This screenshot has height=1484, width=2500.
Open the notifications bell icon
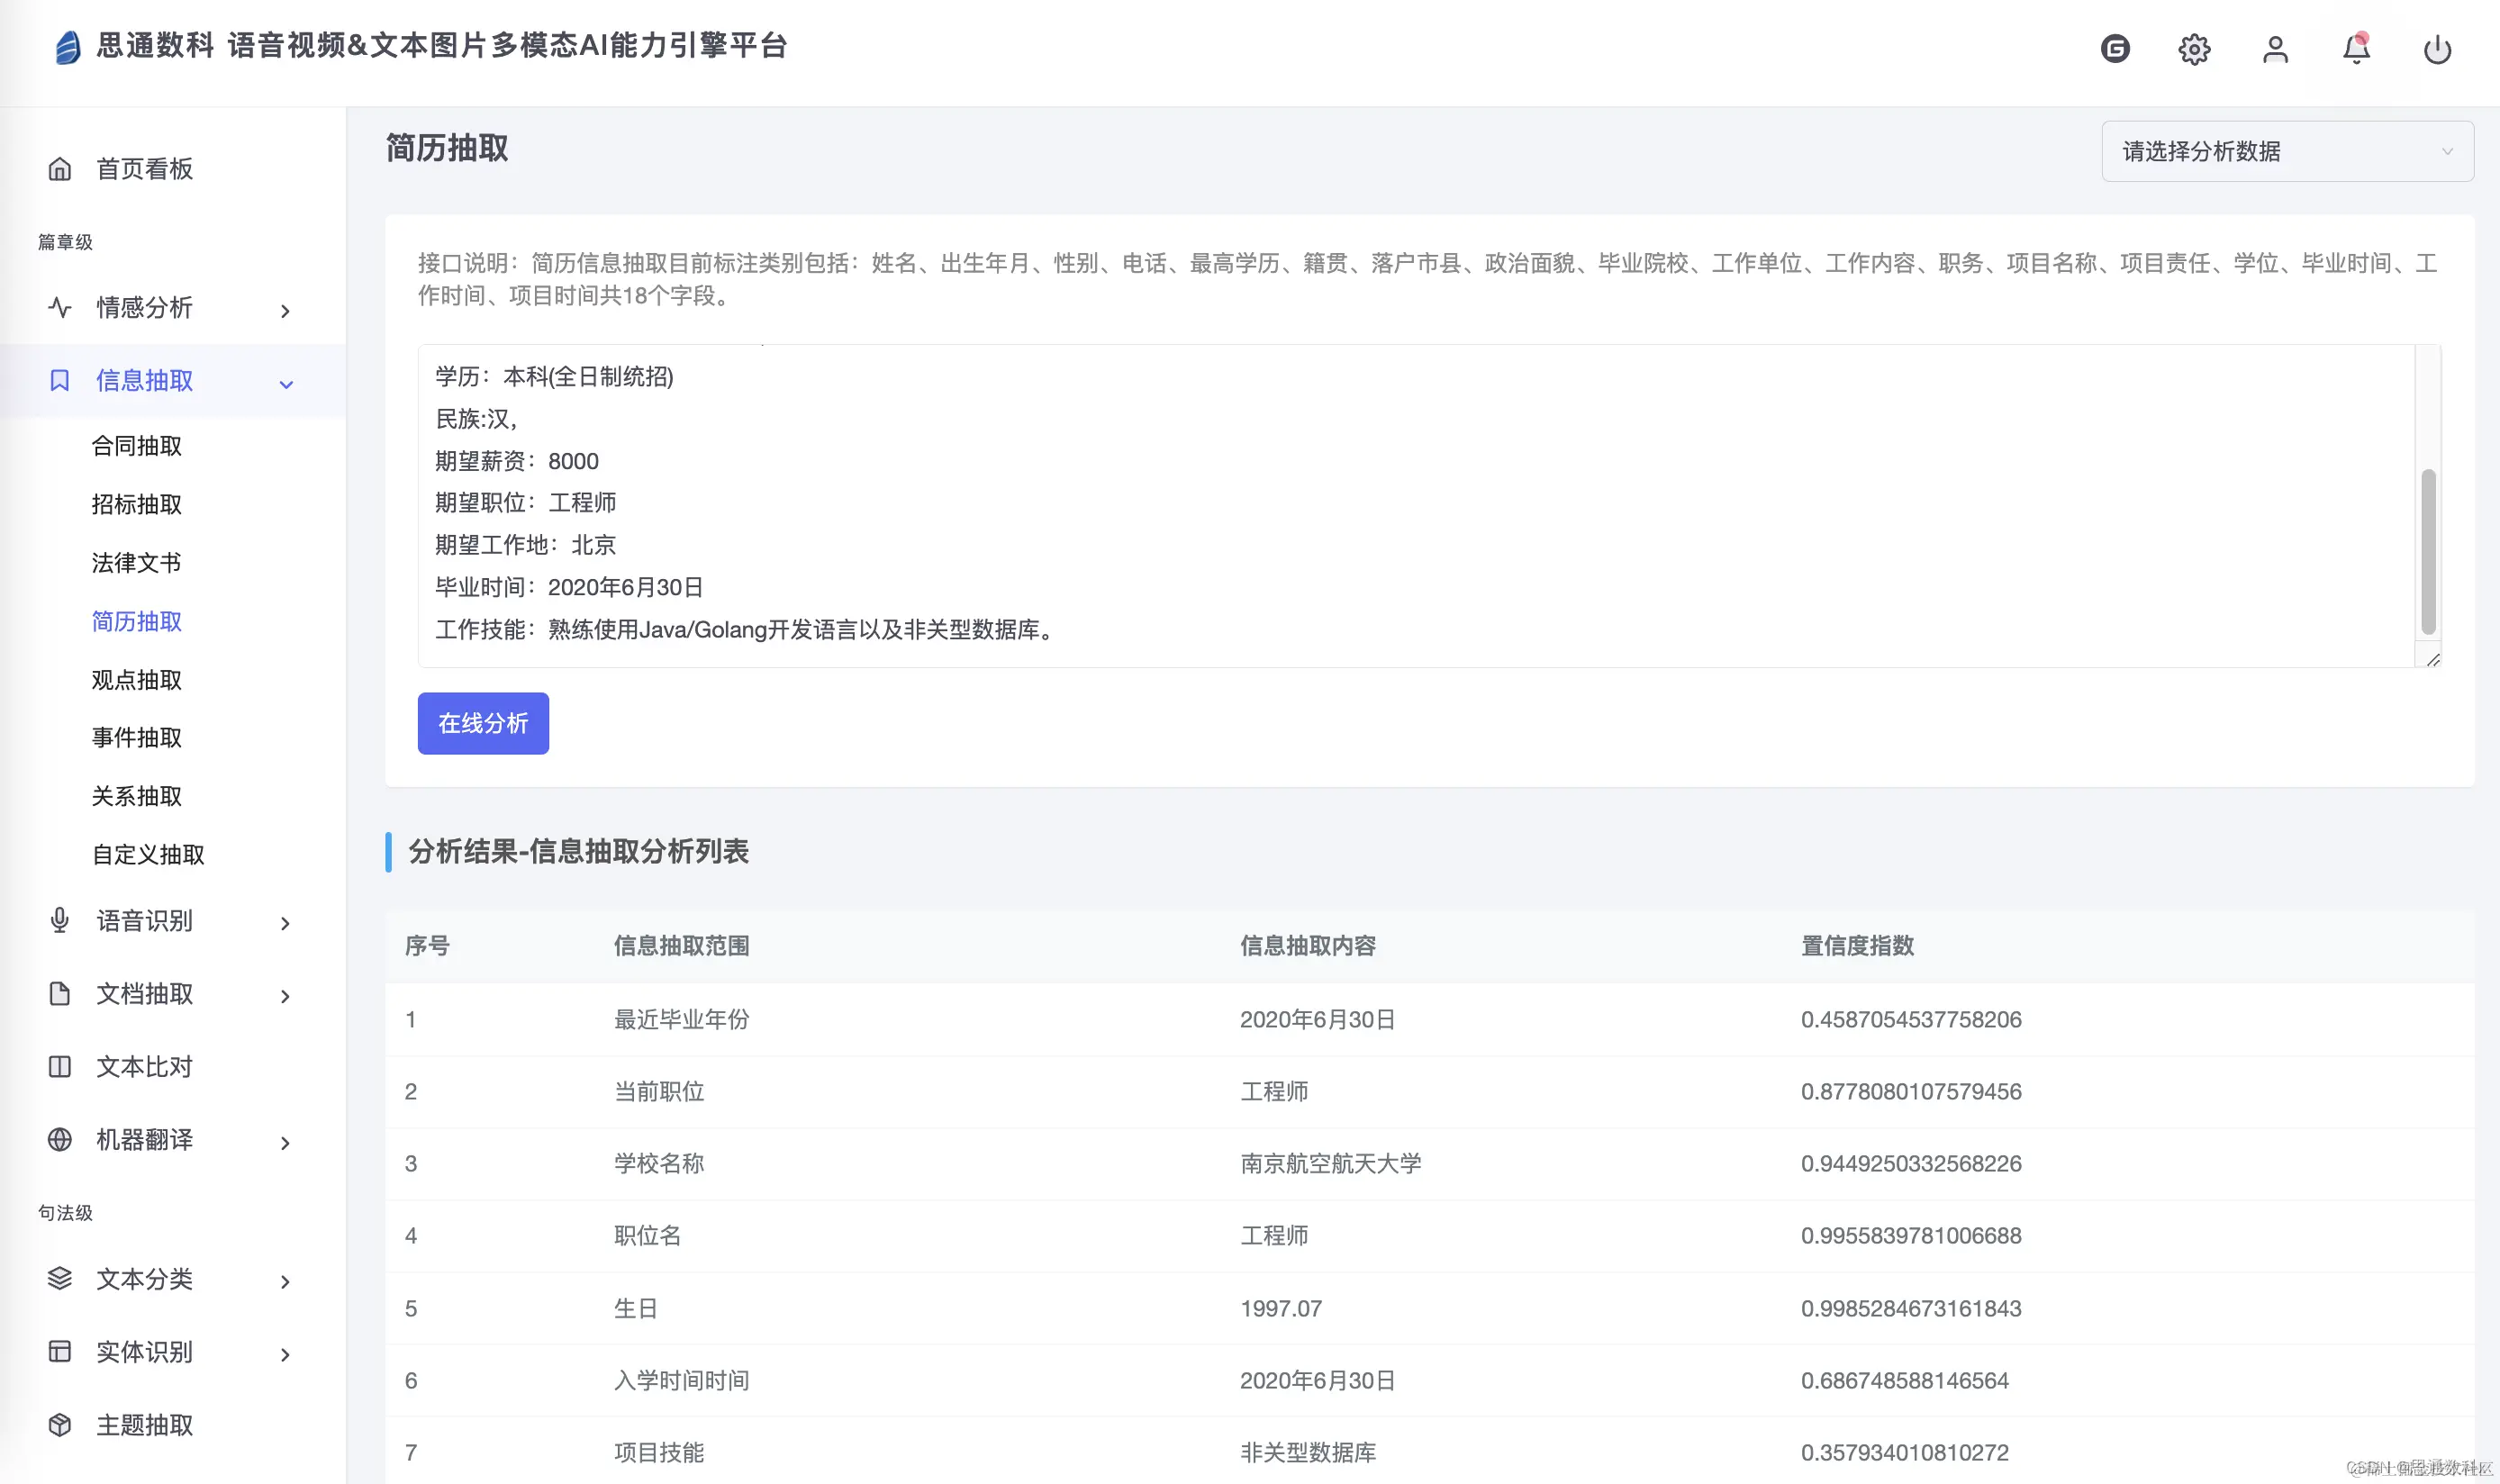(x=2356, y=49)
